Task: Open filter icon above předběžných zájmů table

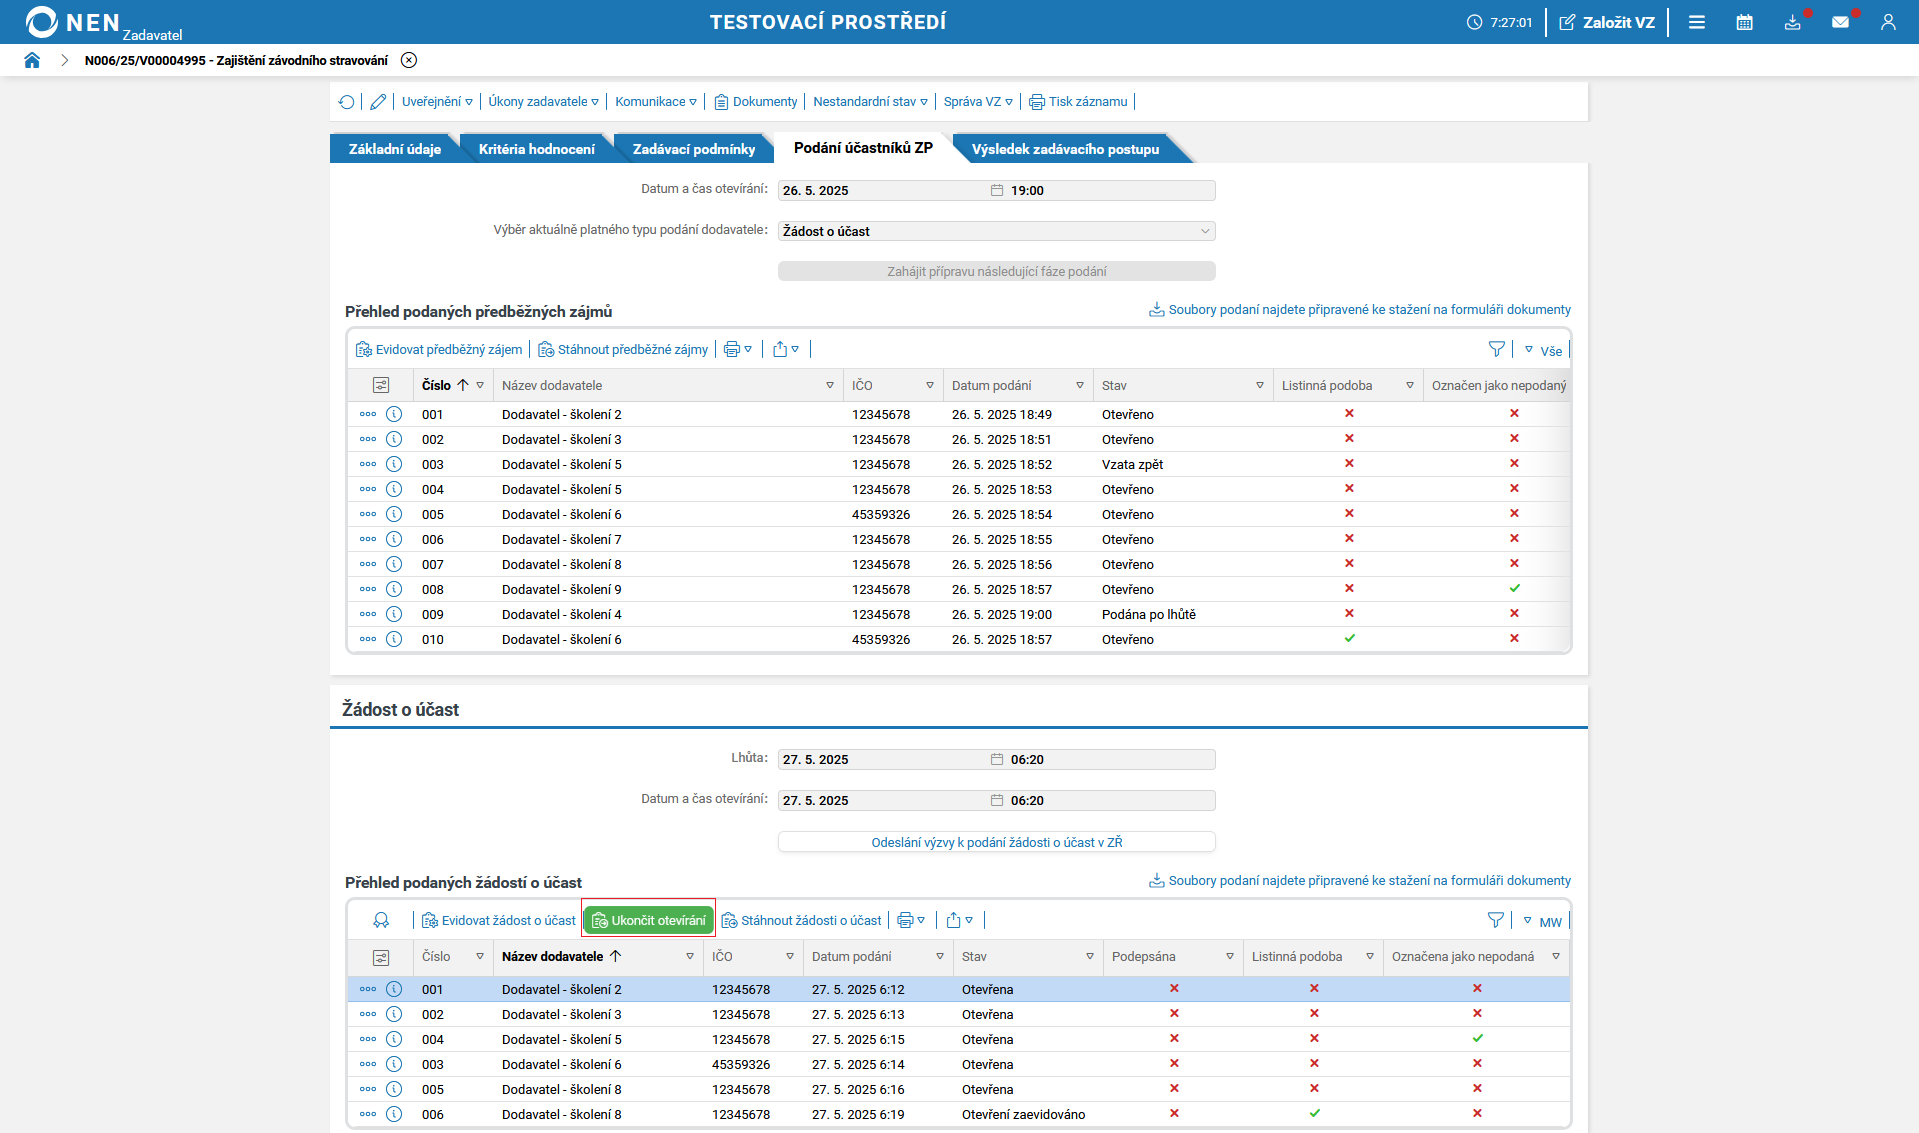Action: click(x=1497, y=349)
